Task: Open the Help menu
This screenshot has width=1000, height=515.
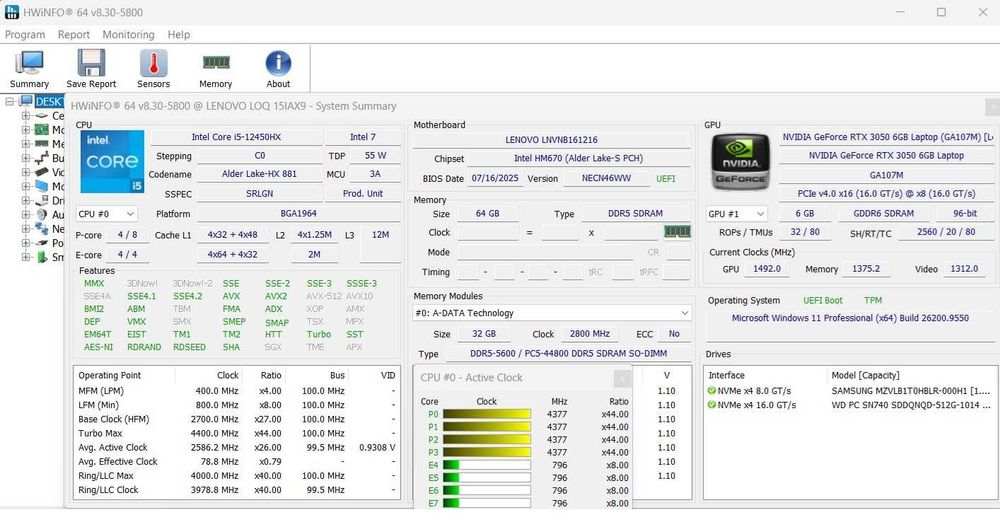Action: click(x=179, y=34)
